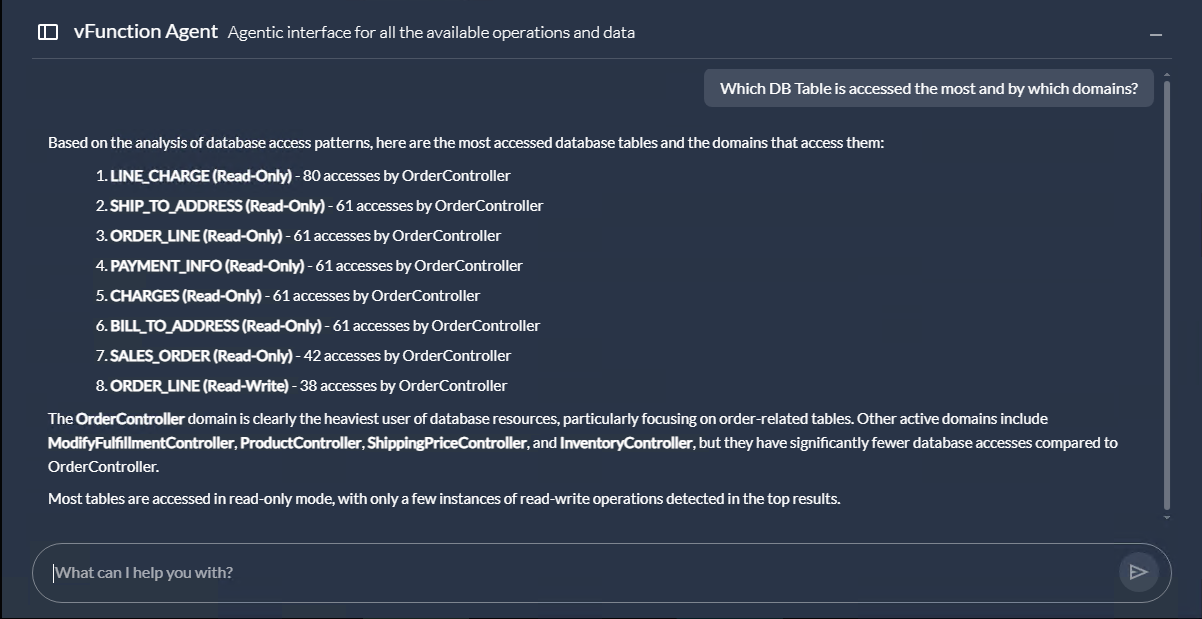This screenshot has height=619, width=1202.
Task: Toggle the sidebar panel icon
Action: point(47,32)
